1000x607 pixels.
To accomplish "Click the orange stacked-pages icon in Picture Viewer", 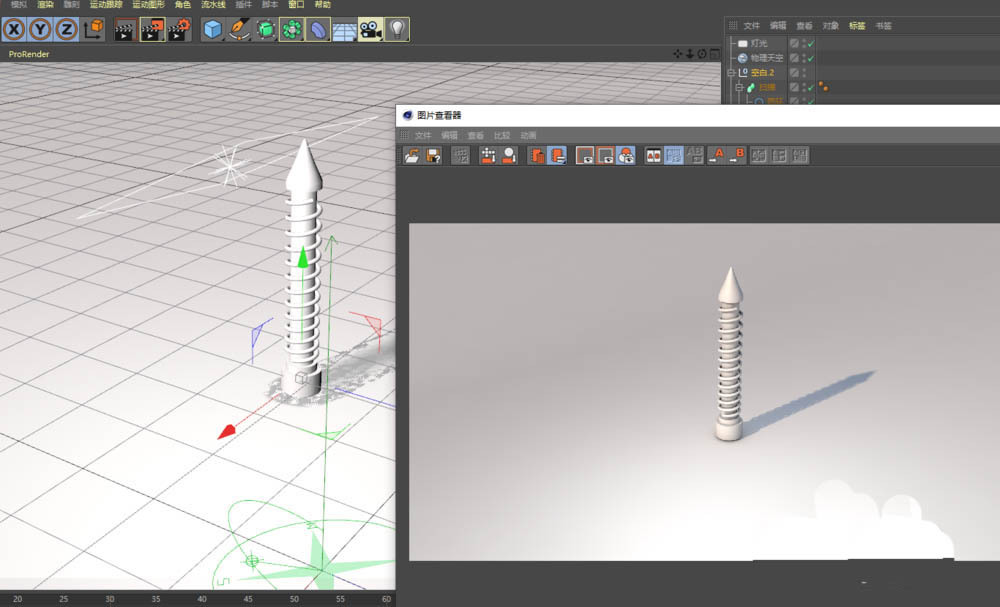I will pos(537,156).
